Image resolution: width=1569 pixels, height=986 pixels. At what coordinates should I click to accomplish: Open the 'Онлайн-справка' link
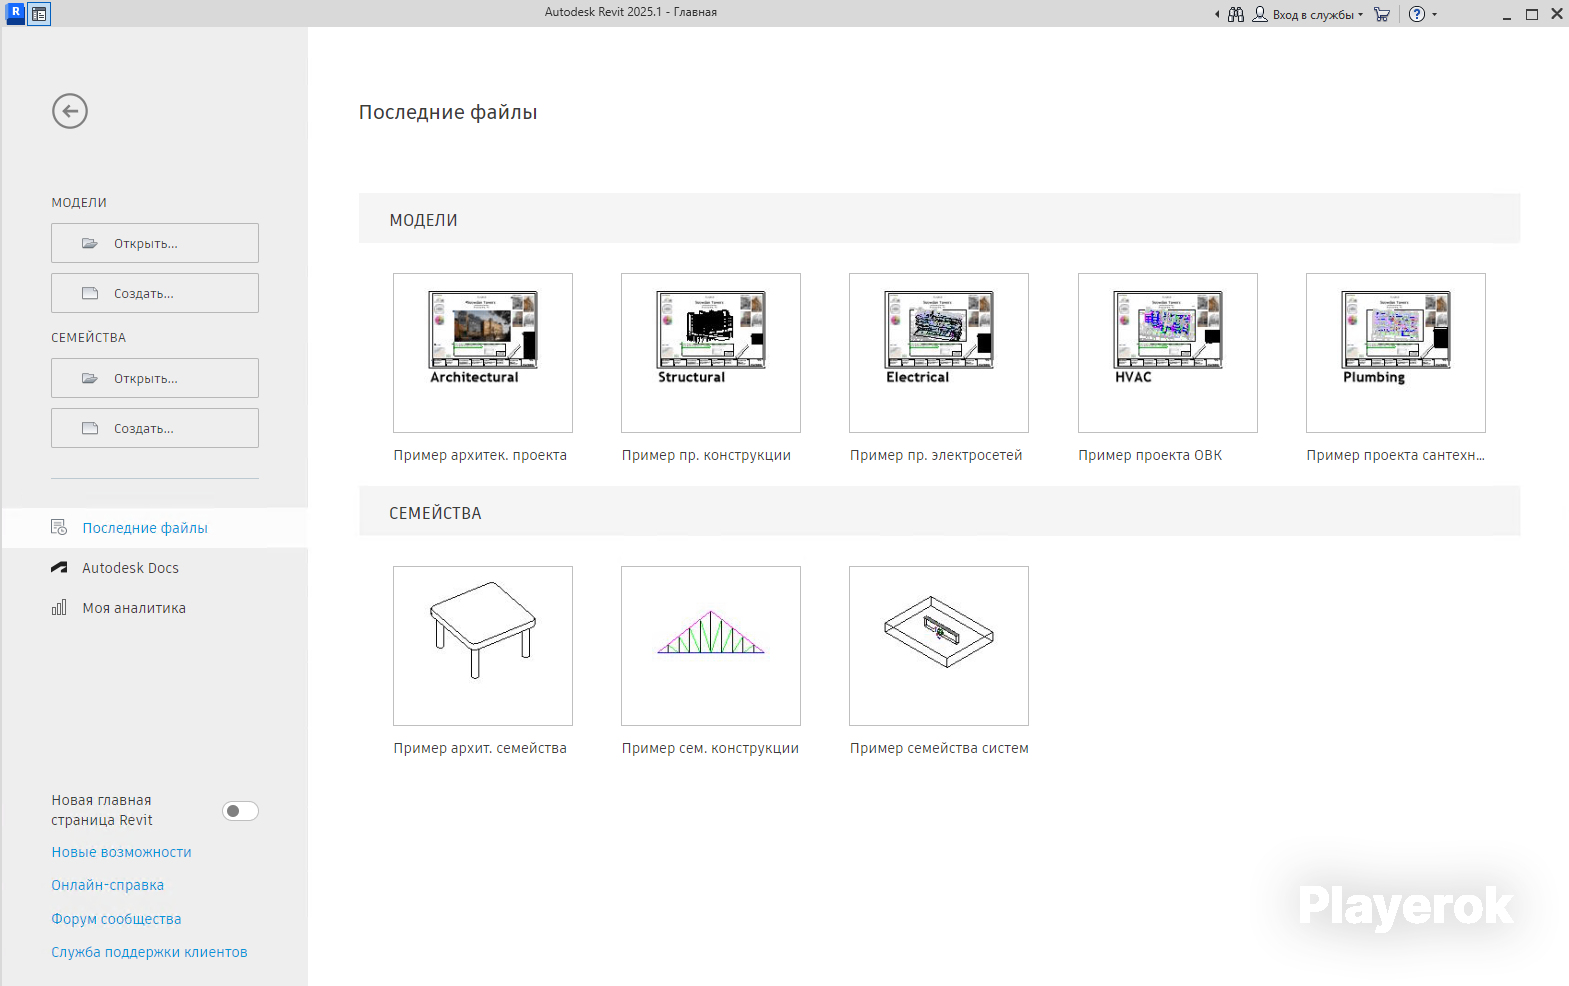coord(108,885)
